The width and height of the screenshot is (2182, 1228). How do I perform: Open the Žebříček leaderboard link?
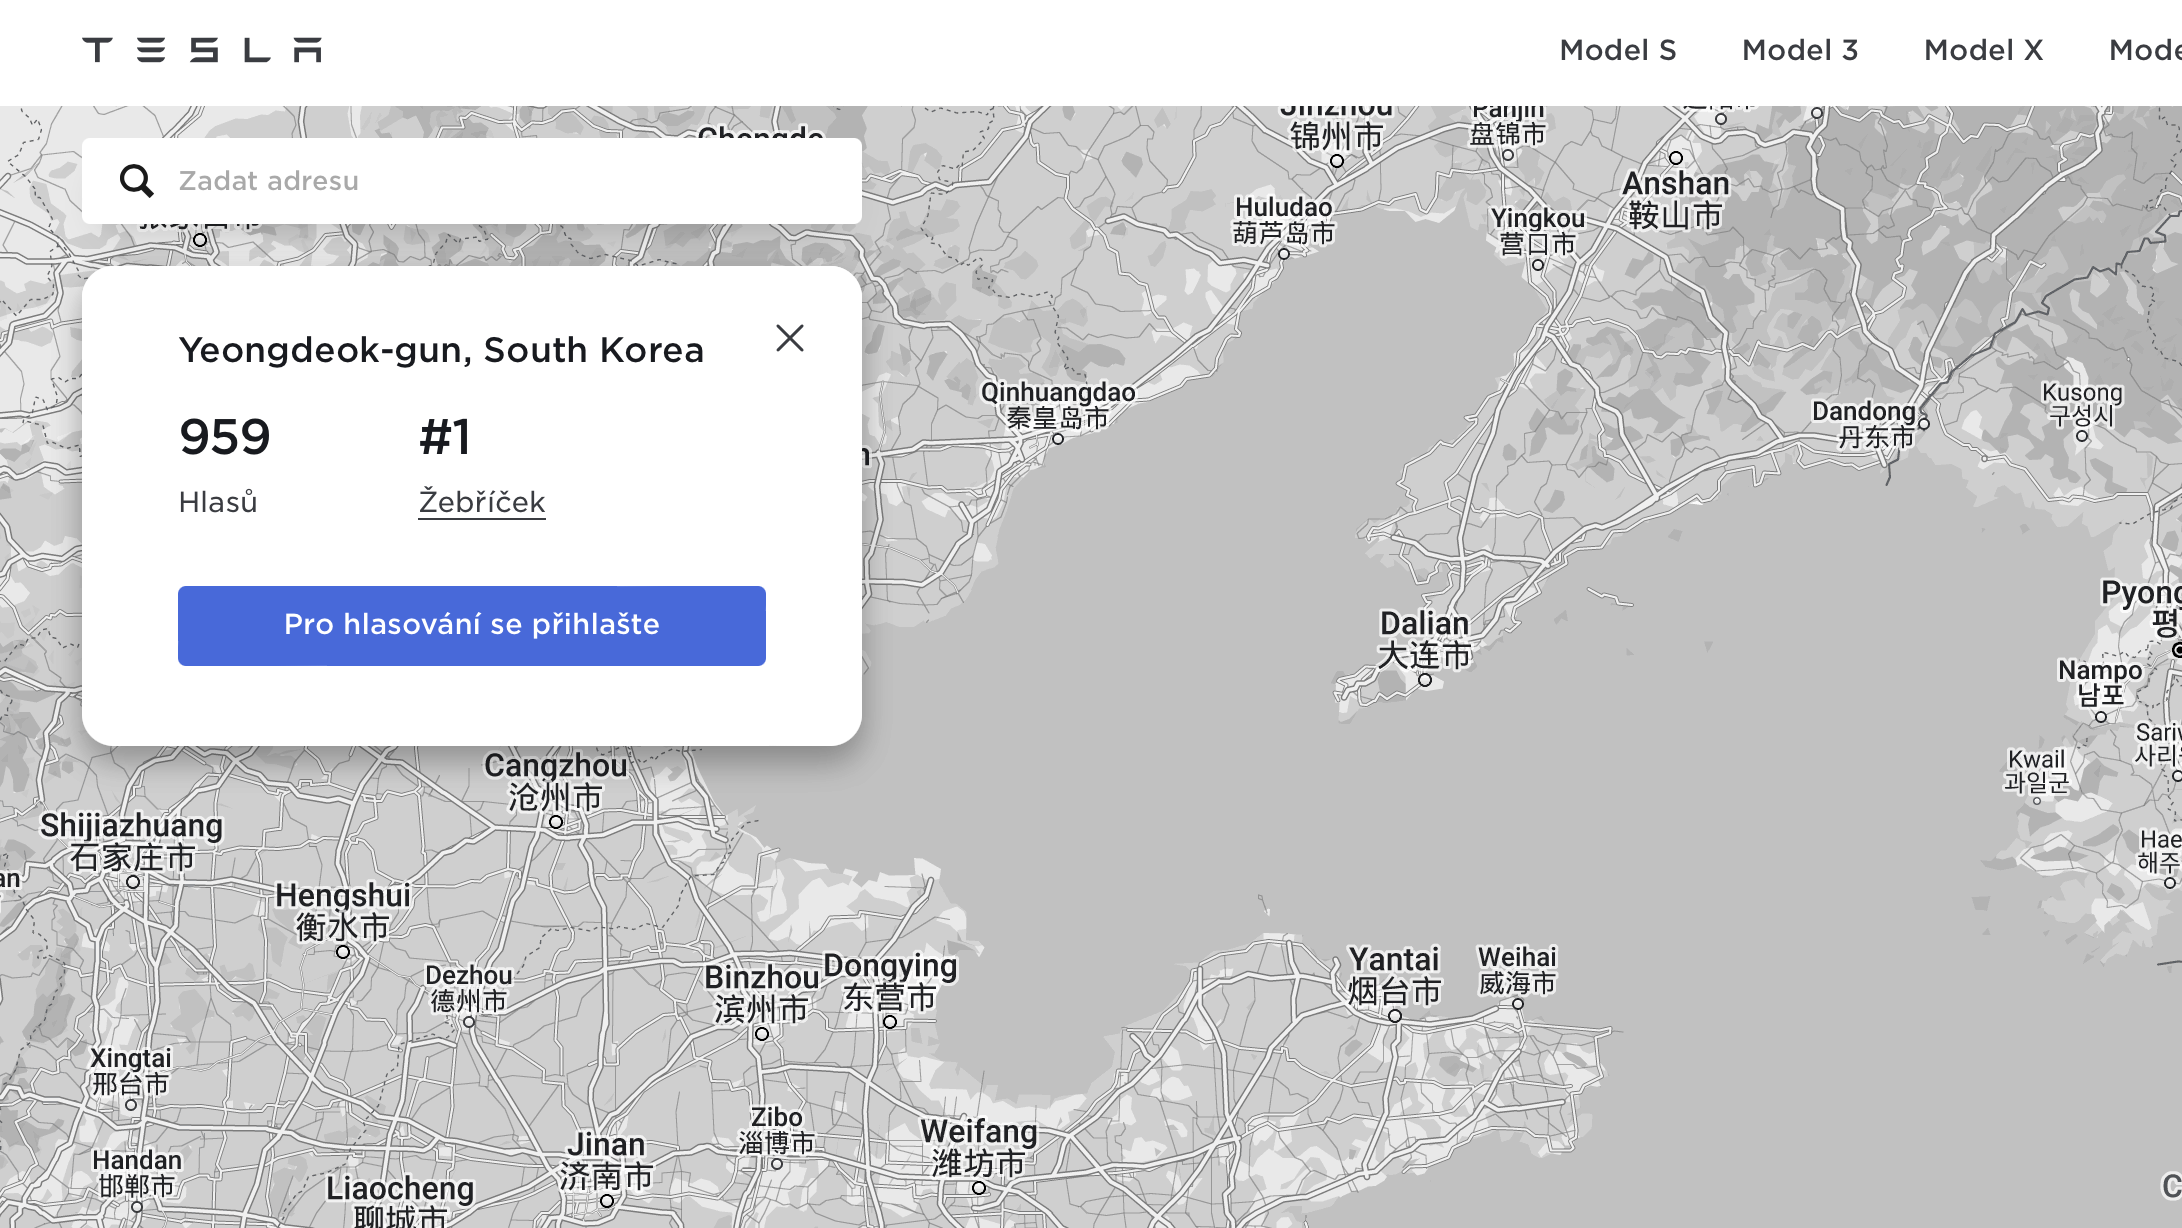click(x=481, y=501)
